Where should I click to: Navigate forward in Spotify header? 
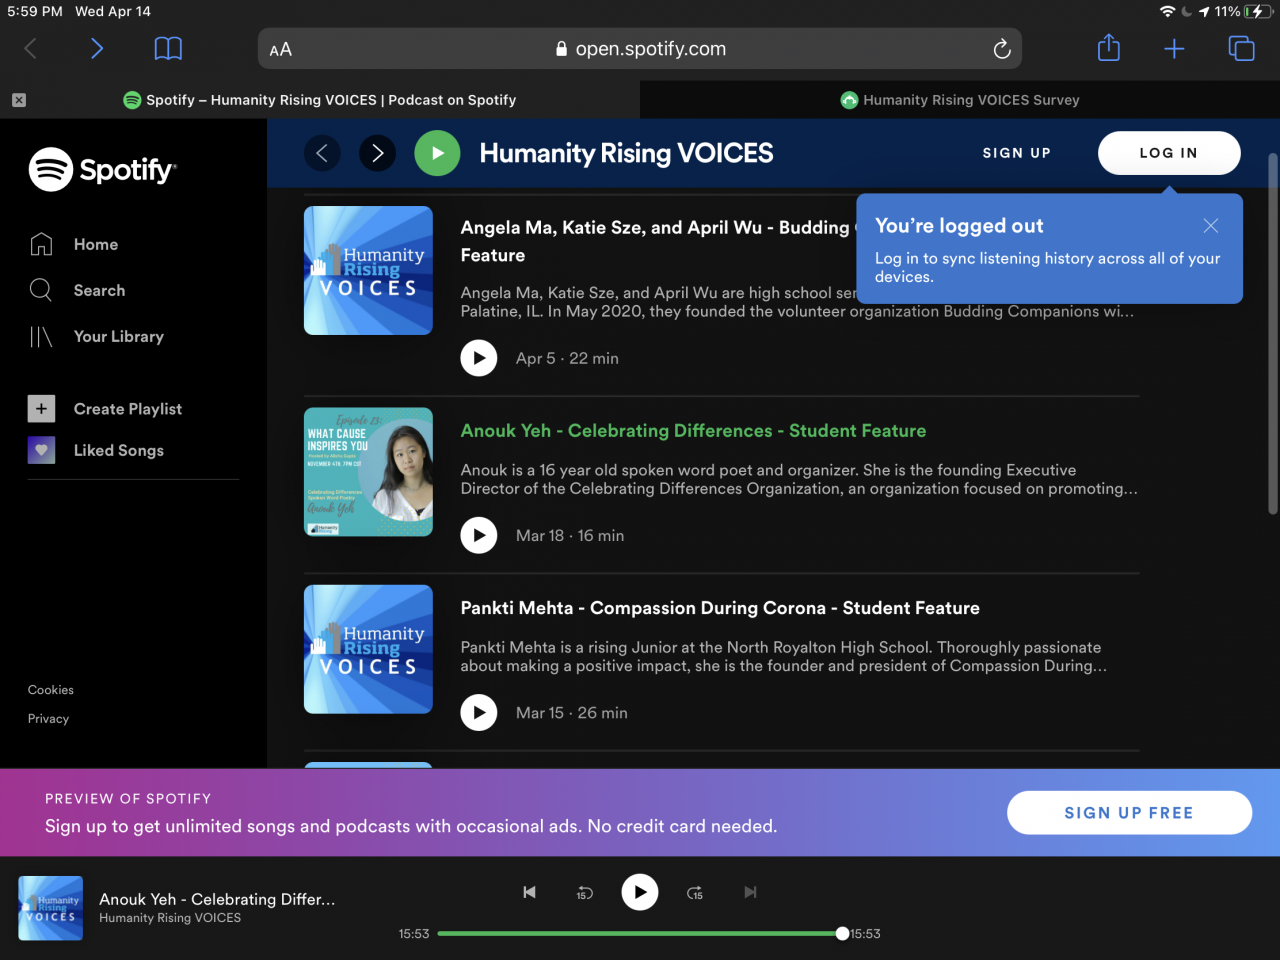click(x=377, y=153)
